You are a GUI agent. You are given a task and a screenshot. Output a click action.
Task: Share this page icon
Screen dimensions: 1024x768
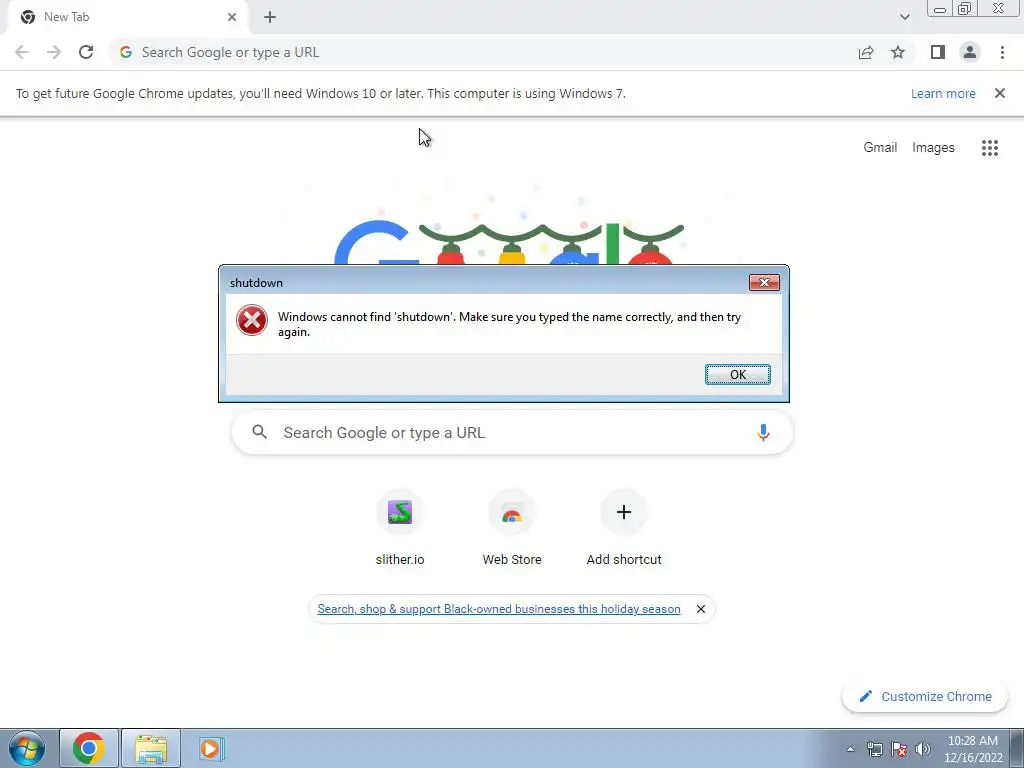(866, 52)
